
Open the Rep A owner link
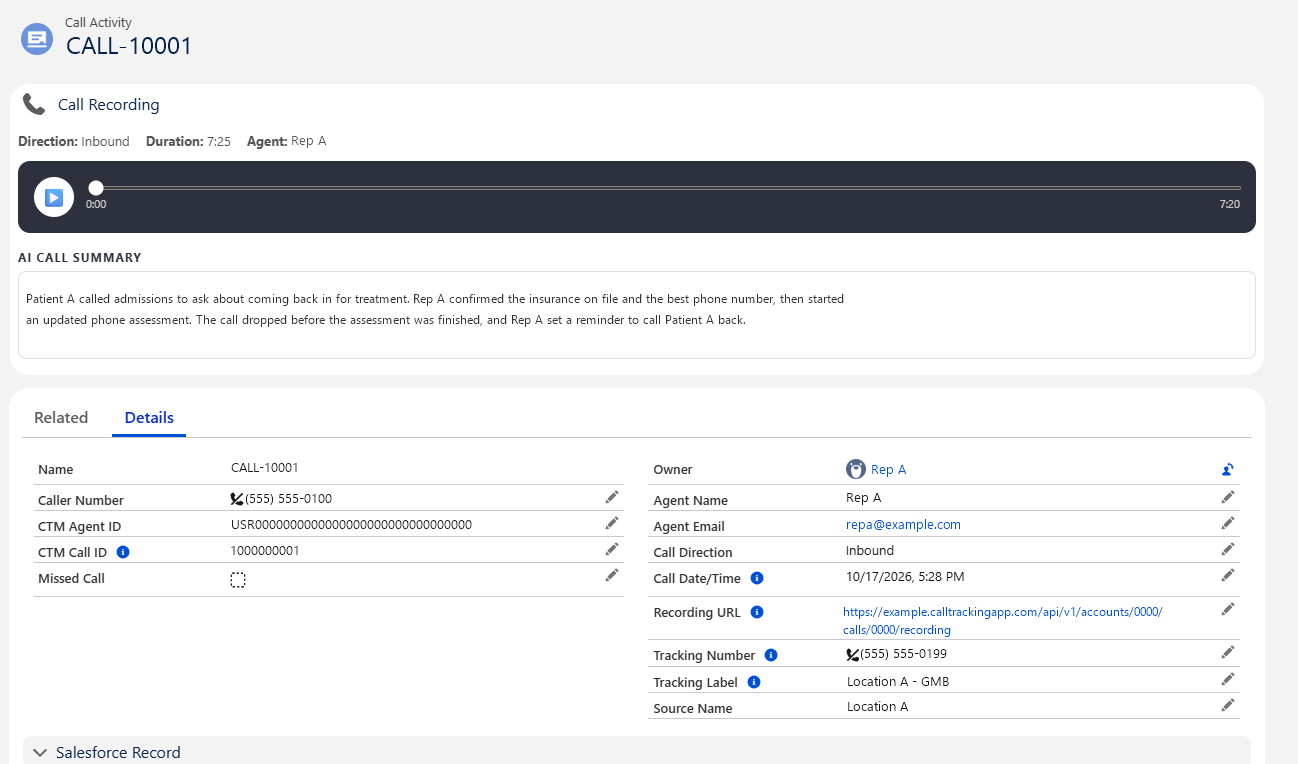pyautogui.click(x=889, y=470)
